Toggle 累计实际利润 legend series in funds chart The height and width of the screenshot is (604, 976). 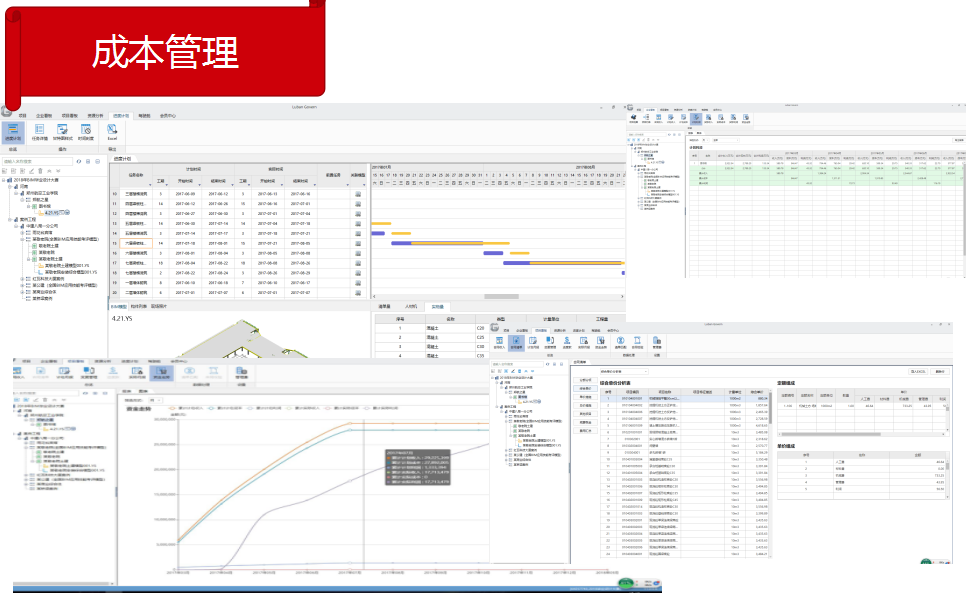[382, 408]
